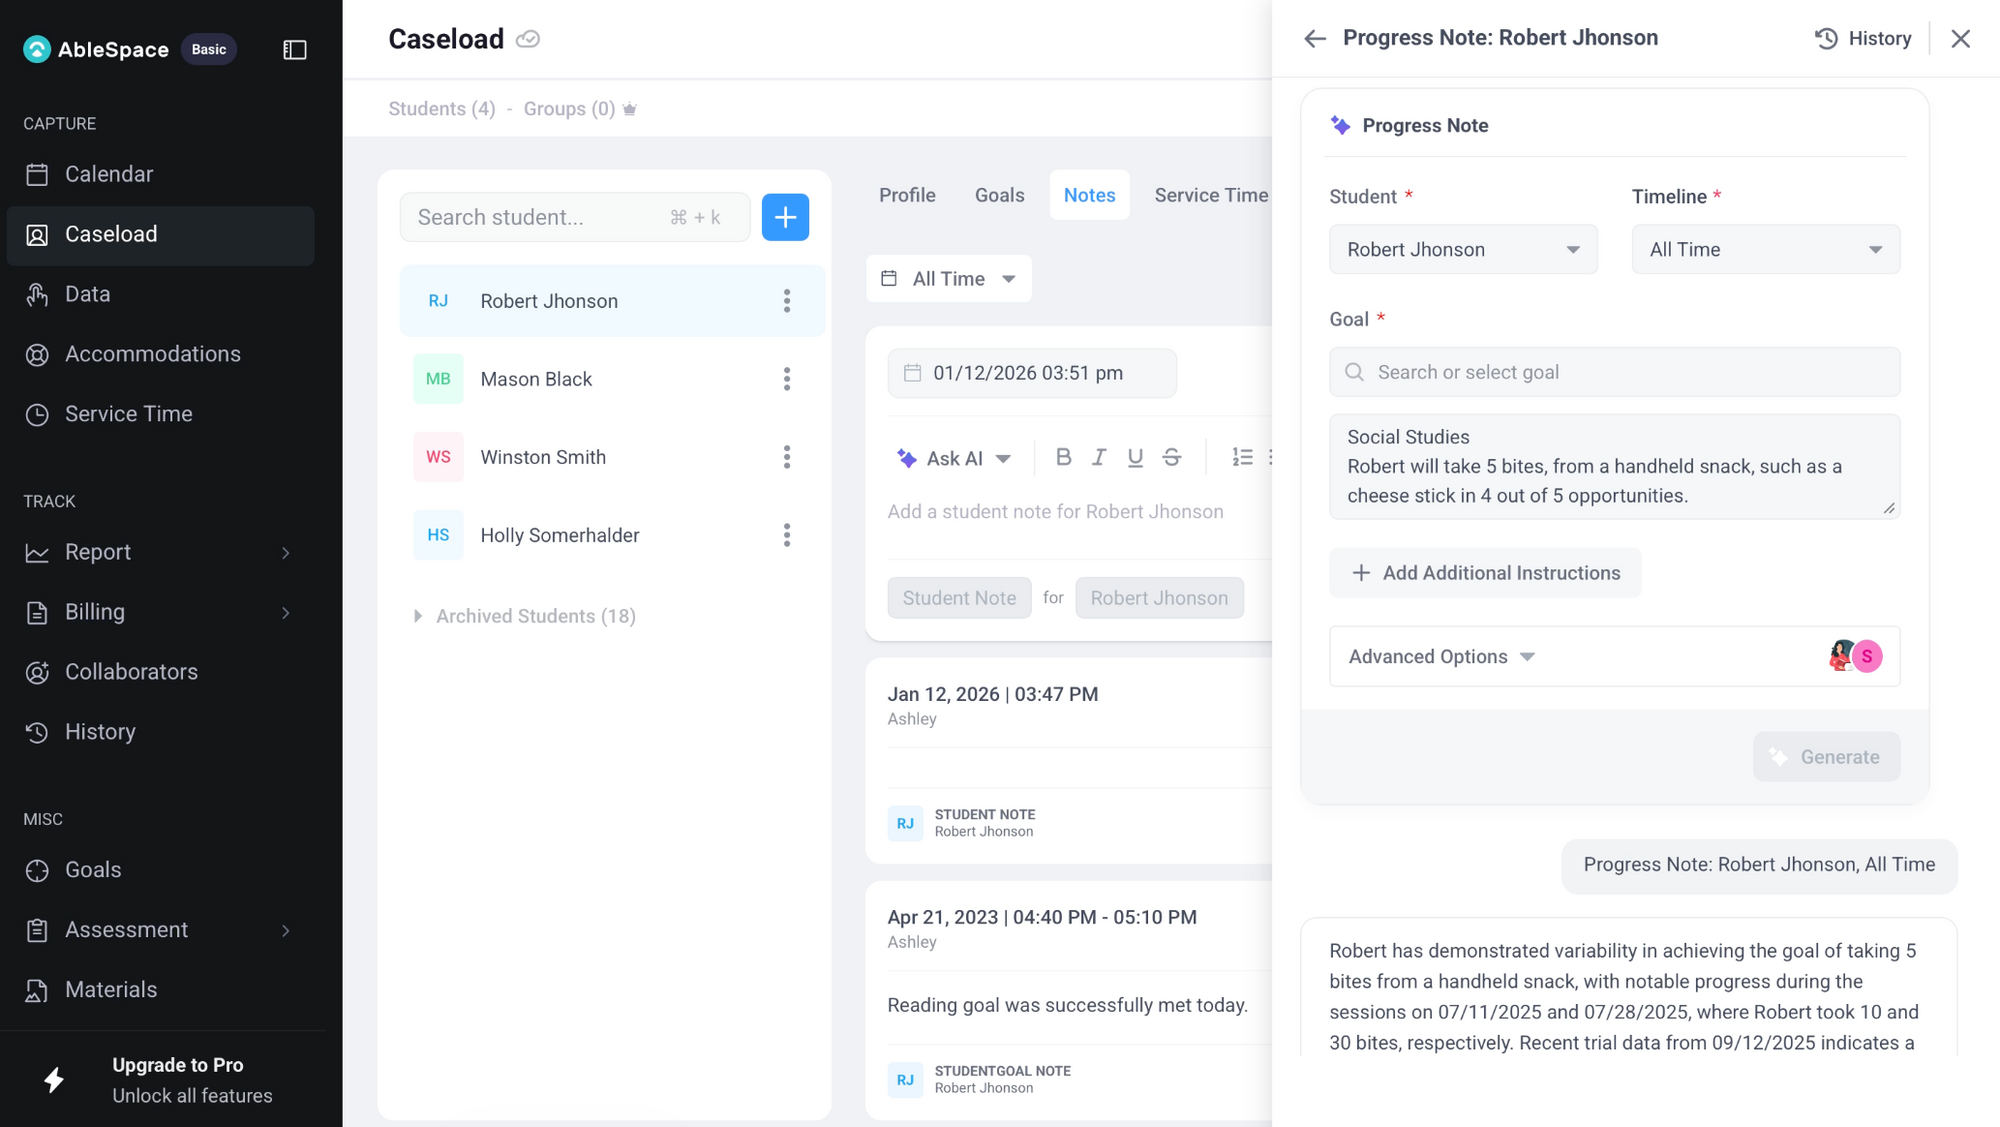Open the Timeline dropdown in Progress Note
This screenshot has width=2000, height=1127.
[1765, 249]
